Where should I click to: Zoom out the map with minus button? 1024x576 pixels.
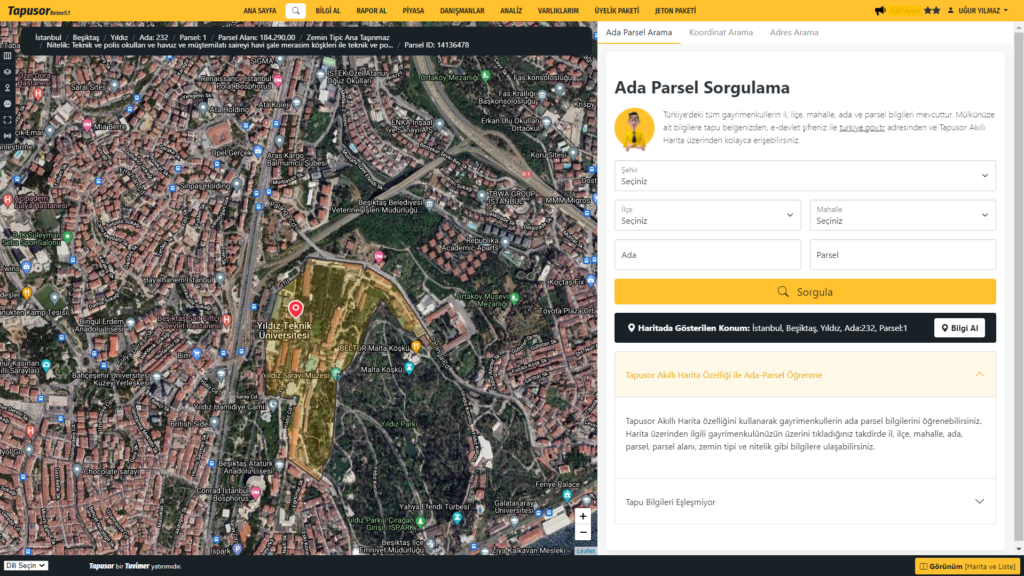click(x=583, y=533)
